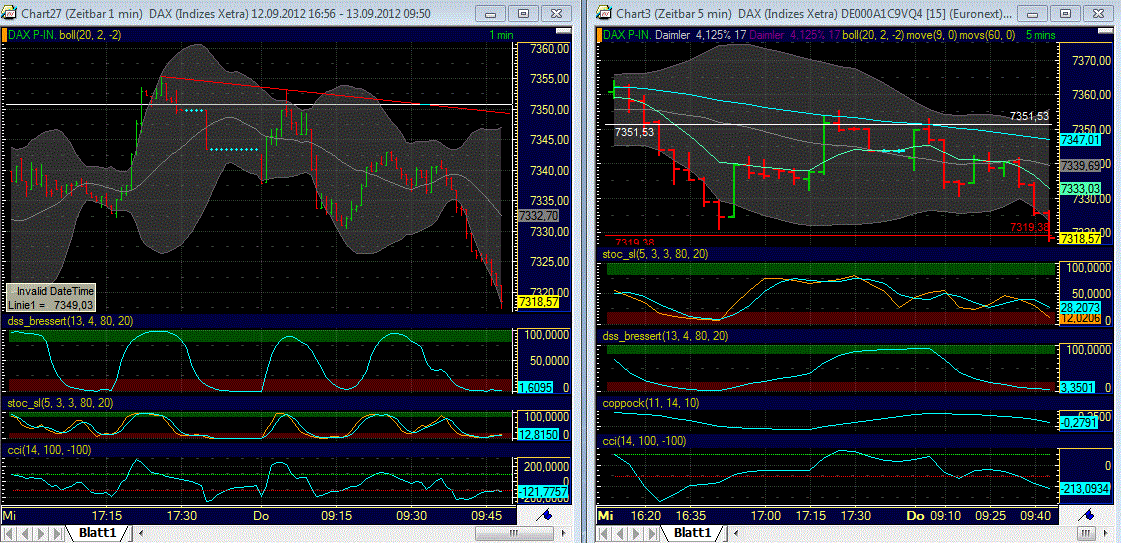This screenshot has width=1121, height=543.
Task: Click the blue flag icon in Chart27
Action: (x=544, y=514)
